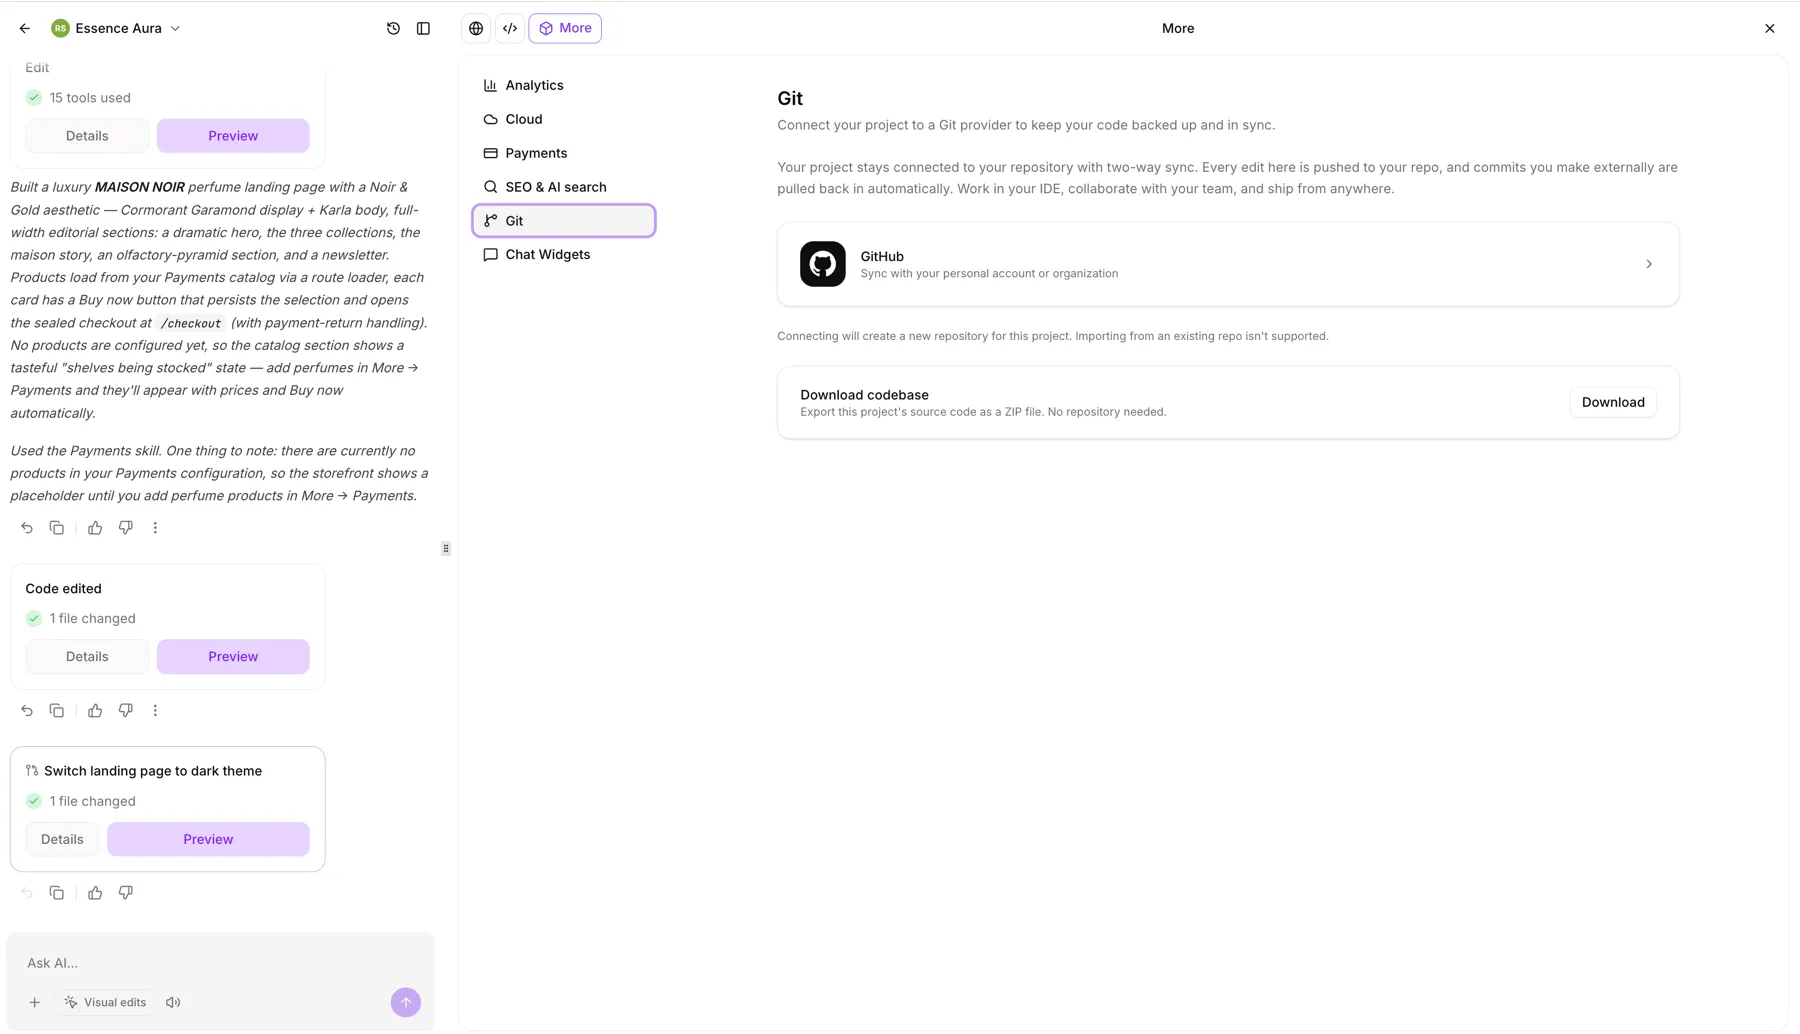Copy the MAISON NOIR response text
1800x1034 pixels.
pos(57,528)
